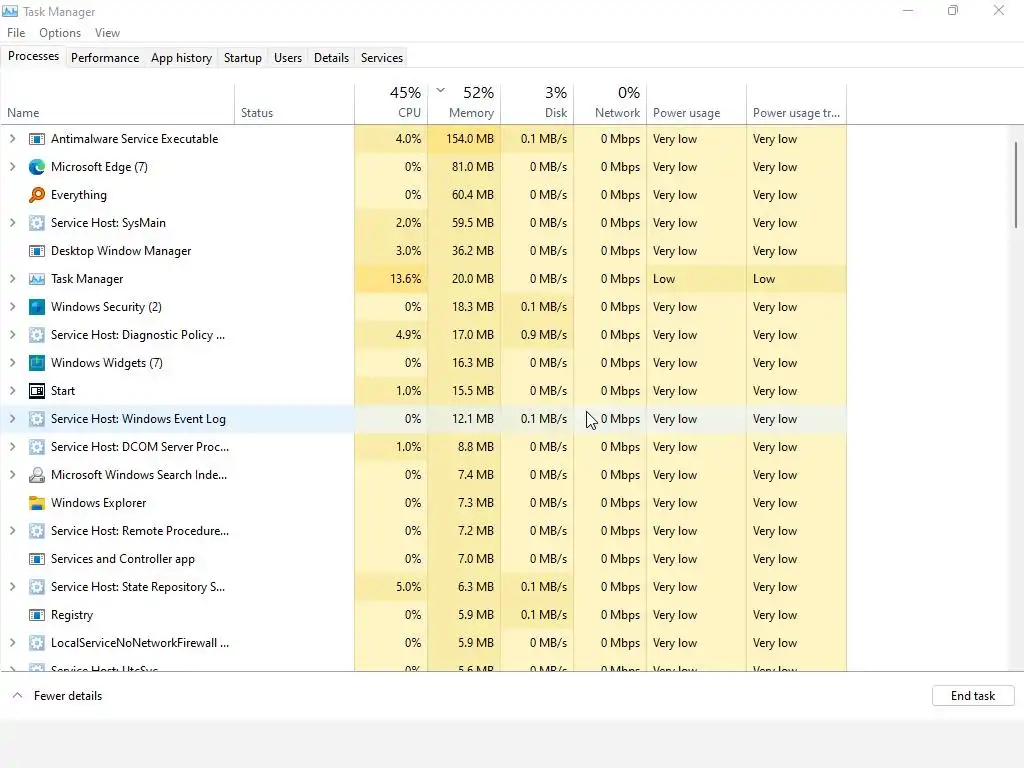Click the Registry process icon
The height and width of the screenshot is (768, 1024).
[37, 615]
